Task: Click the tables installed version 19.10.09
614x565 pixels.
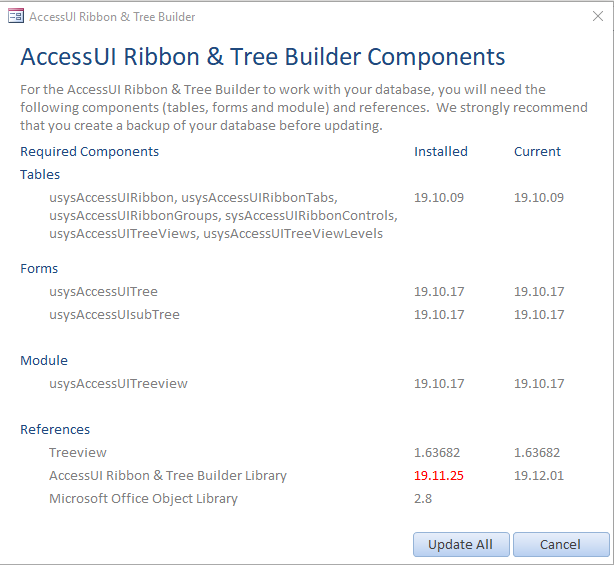Action: click(439, 197)
